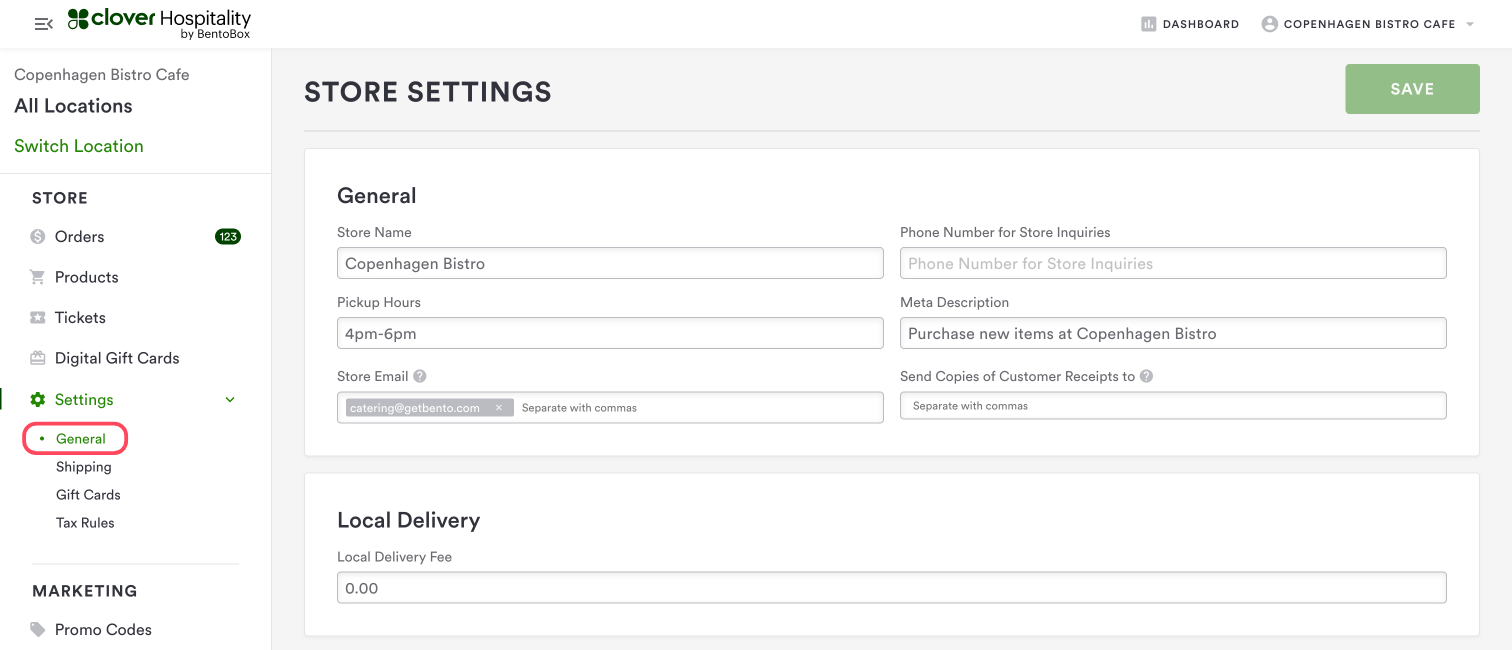Click the Settings gear icon
The image size is (1512, 650).
(38, 400)
